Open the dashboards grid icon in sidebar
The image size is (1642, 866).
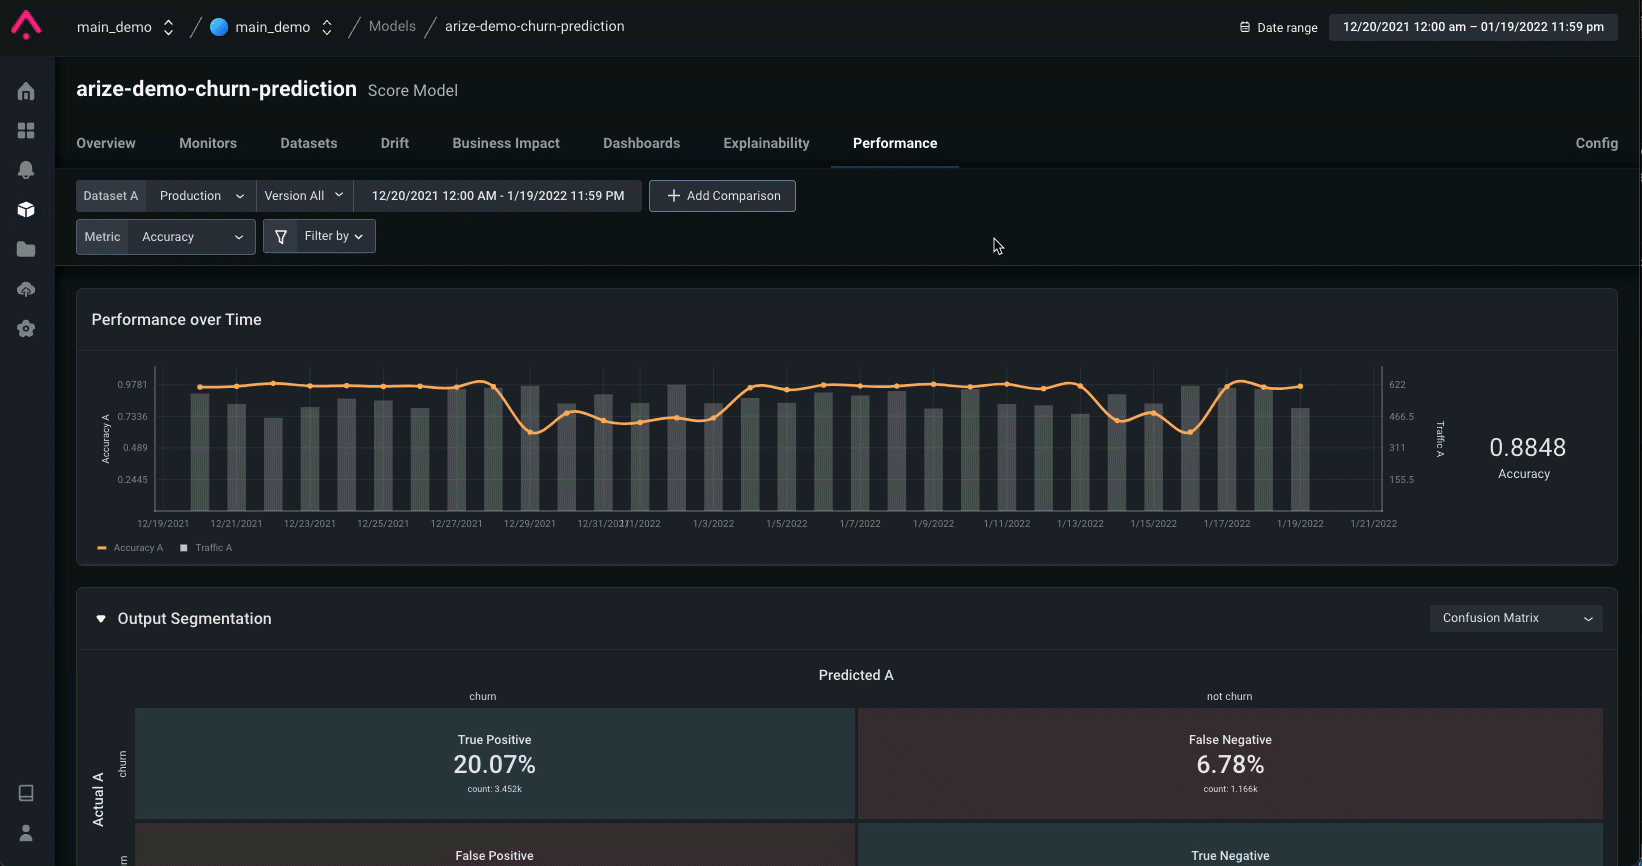pyautogui.click(x=26, y=131)
